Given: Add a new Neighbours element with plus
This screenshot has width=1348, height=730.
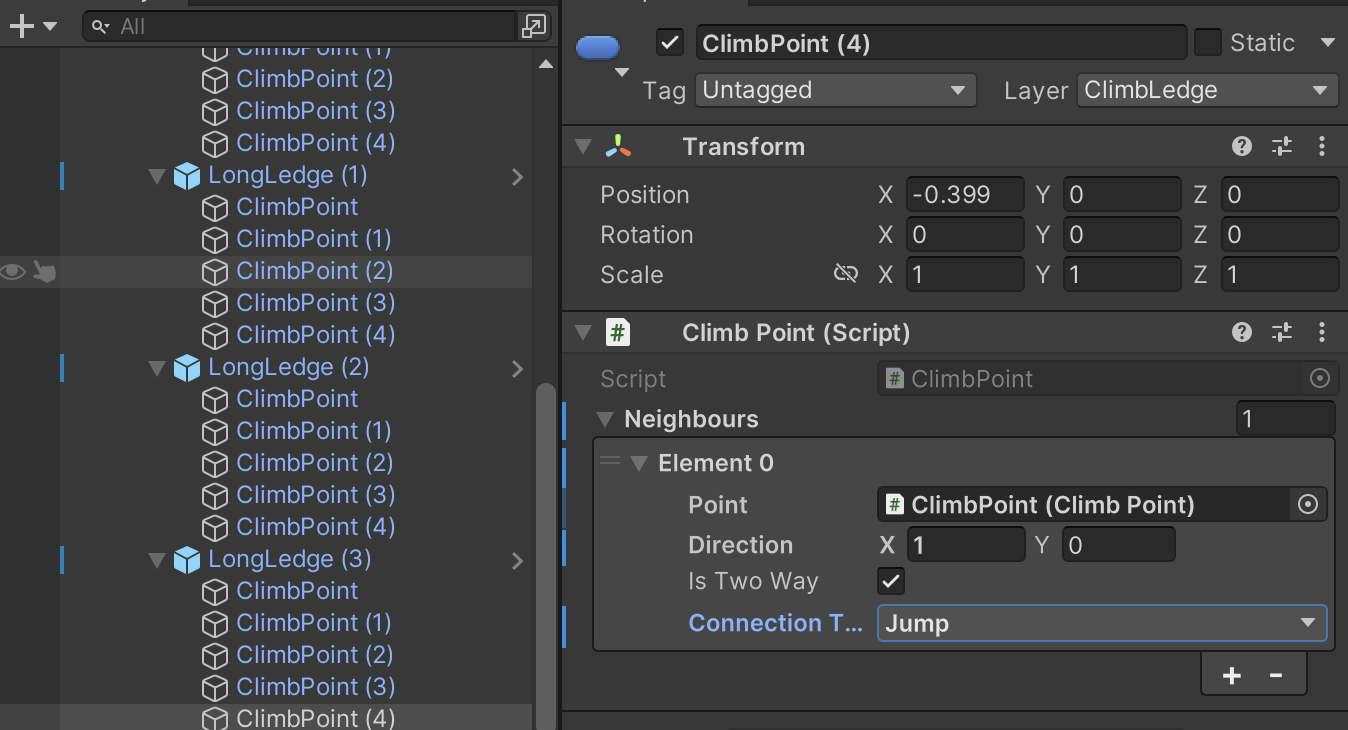Looking at the screenshot, I should (x=1232, y=676).
